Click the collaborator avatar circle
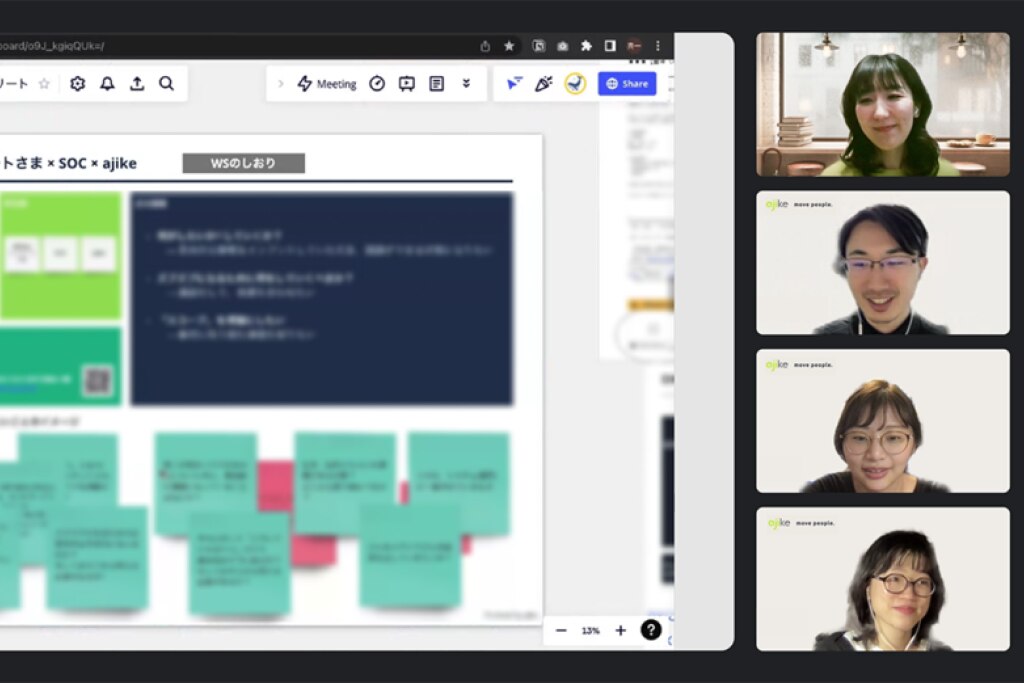 [575, 84]
